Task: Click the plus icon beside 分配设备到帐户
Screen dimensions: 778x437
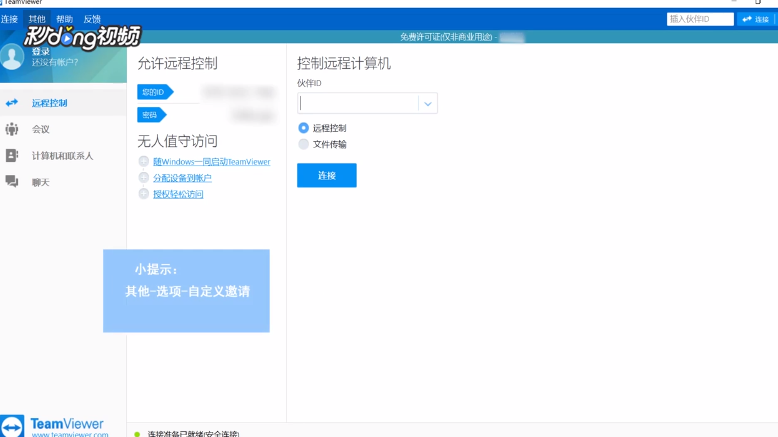Action: pyautogui.click(x=144, y=178)
